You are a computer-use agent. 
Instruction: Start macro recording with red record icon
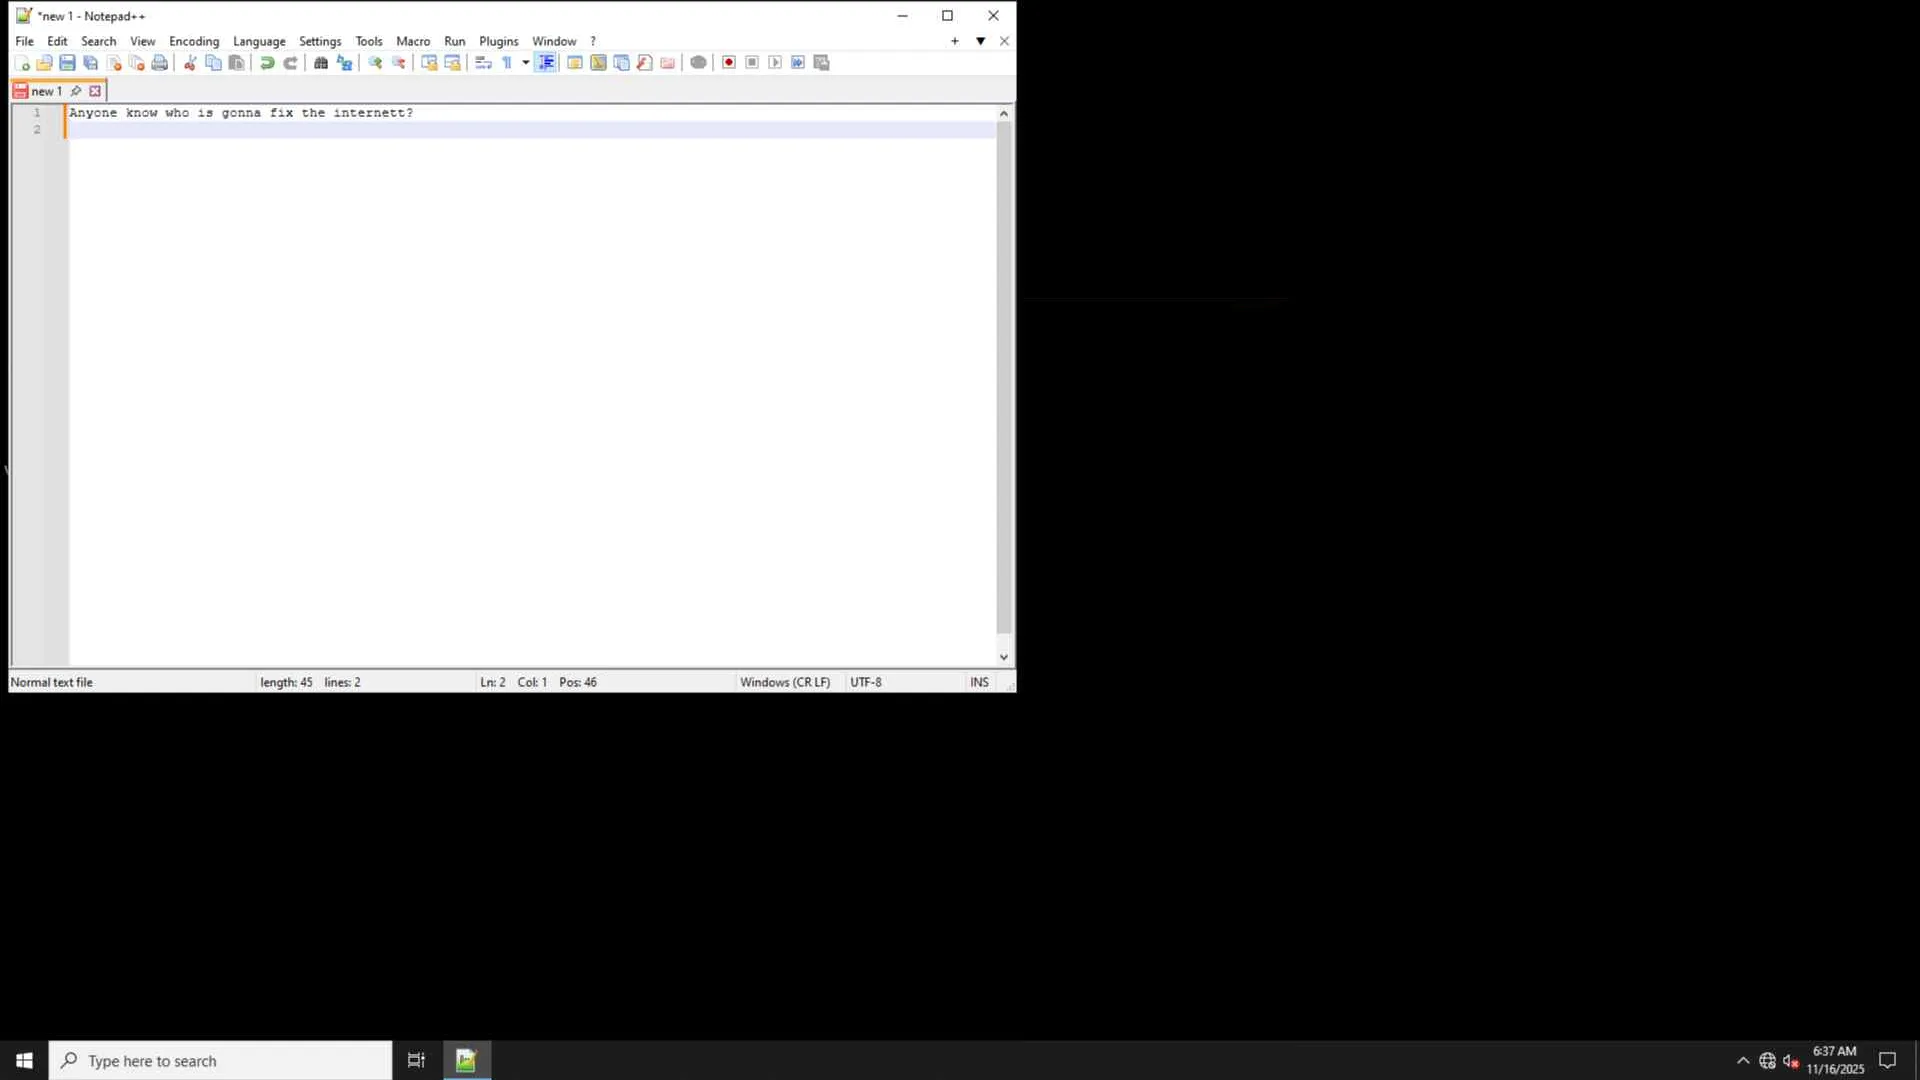729,63
